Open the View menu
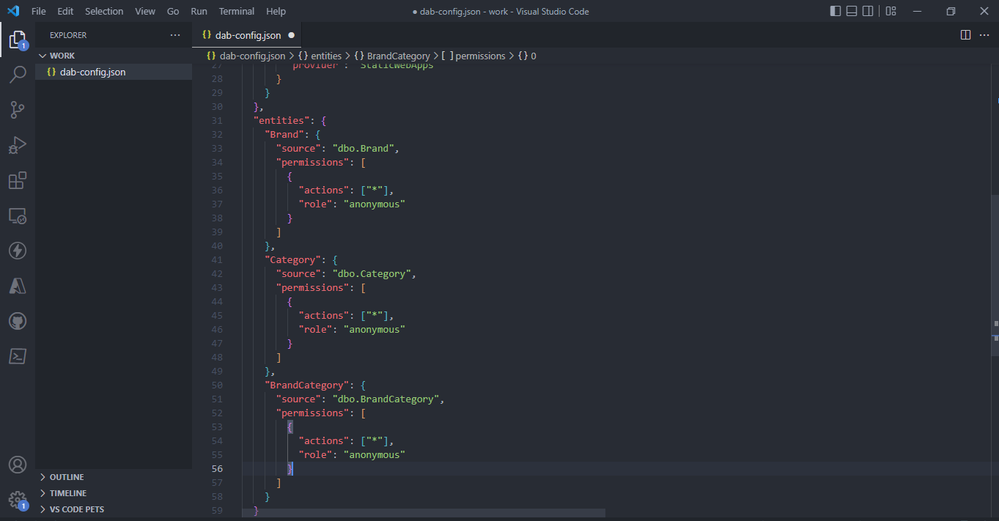This screenshot has height=521, width=999. tap(145, 11)
